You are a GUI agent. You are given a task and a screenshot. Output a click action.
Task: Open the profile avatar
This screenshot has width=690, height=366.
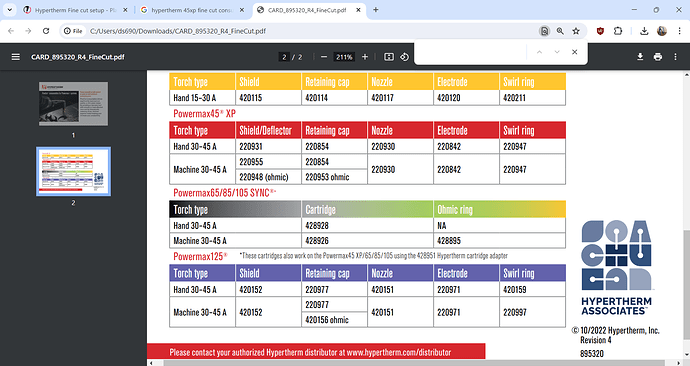tap(661, 31)
